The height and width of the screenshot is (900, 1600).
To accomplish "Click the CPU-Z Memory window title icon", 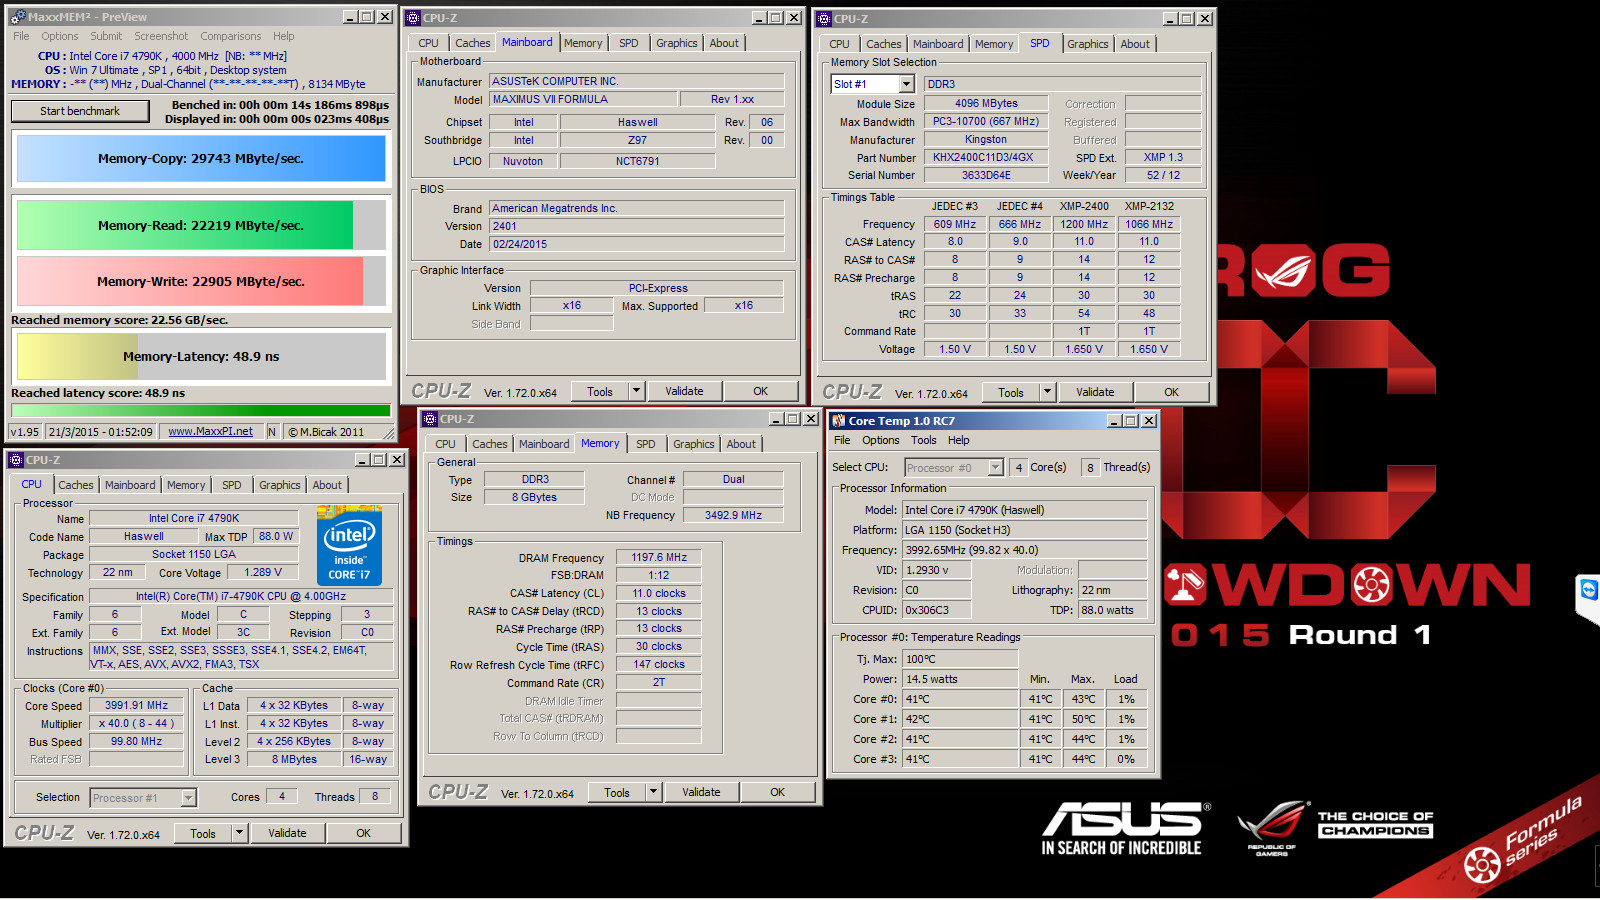I will 430,419.
